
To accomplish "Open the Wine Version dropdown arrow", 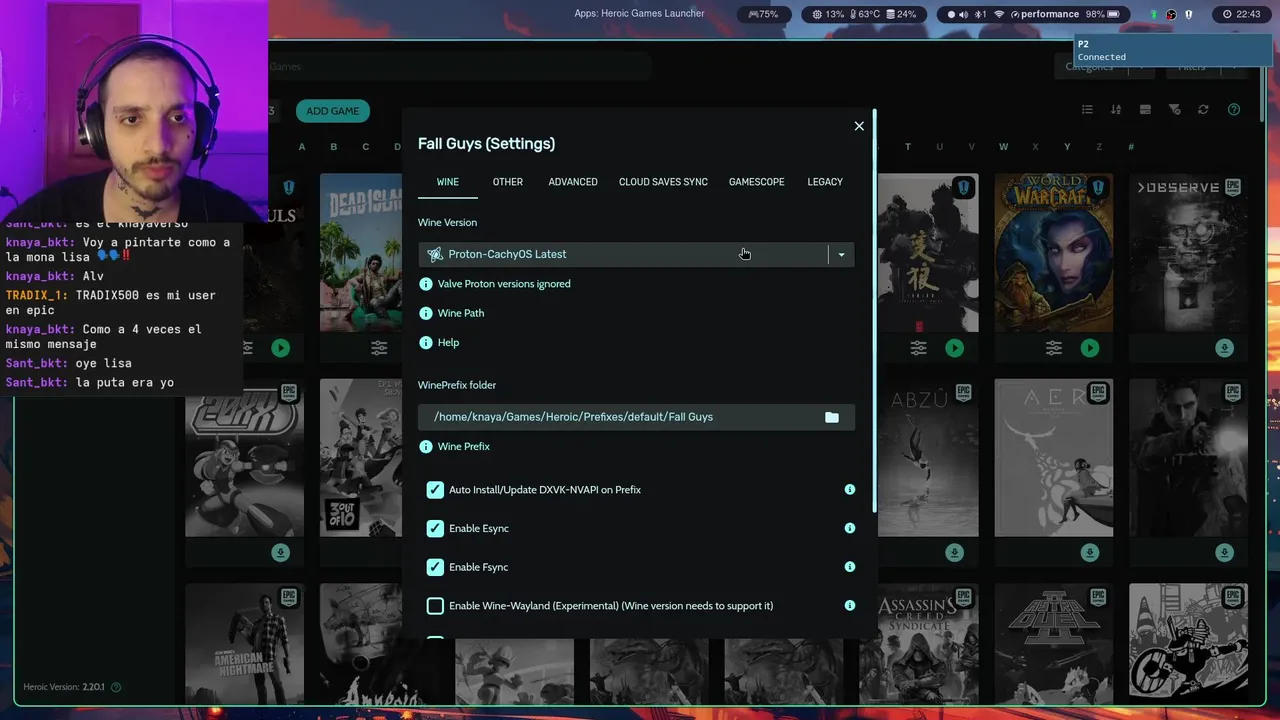I will pos(841,254).
